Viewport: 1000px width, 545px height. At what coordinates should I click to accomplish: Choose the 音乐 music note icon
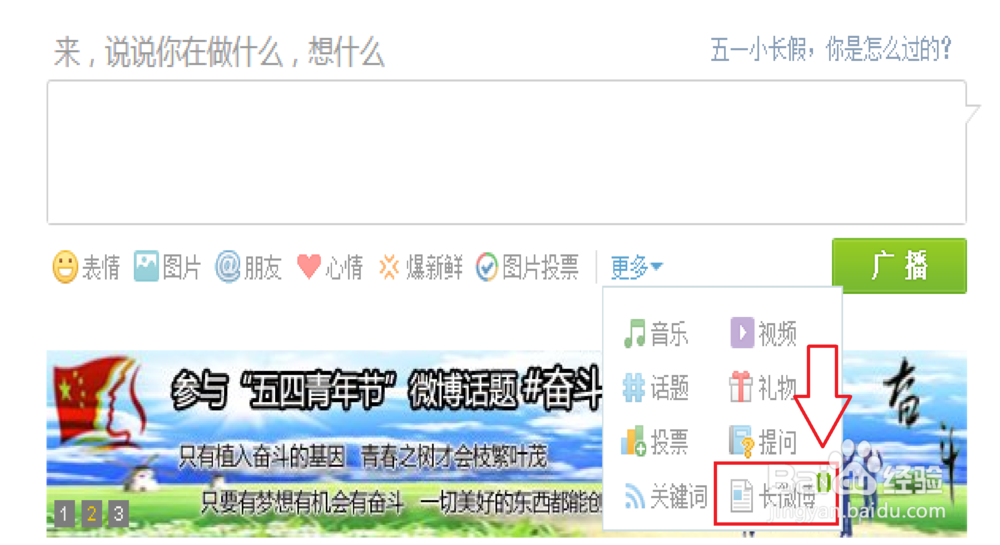point(635,333)
